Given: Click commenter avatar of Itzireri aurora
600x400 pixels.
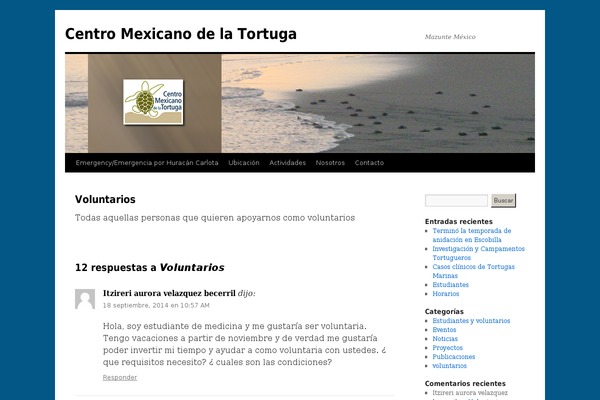Looking at the screenshot, I should click(x=85, y=299).
